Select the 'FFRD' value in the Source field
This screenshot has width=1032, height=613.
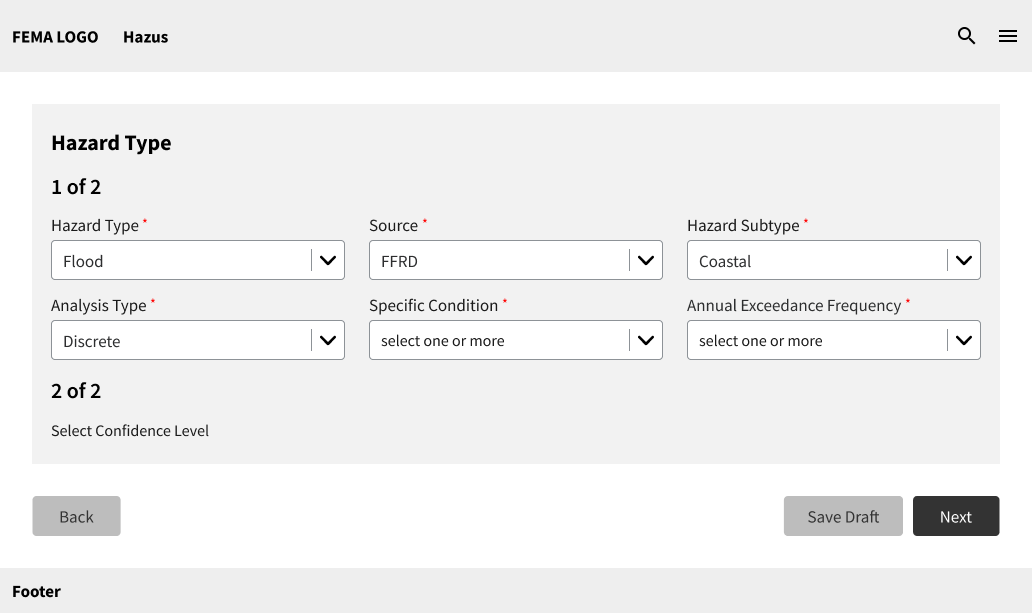tap(399, 261)
